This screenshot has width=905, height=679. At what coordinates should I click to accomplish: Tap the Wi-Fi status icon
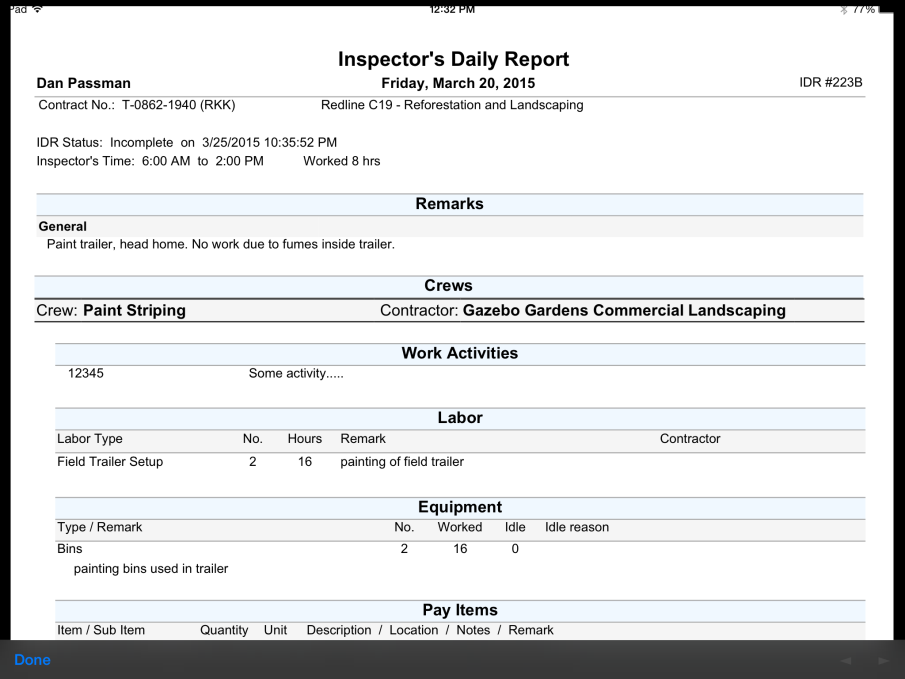[37, 9]
